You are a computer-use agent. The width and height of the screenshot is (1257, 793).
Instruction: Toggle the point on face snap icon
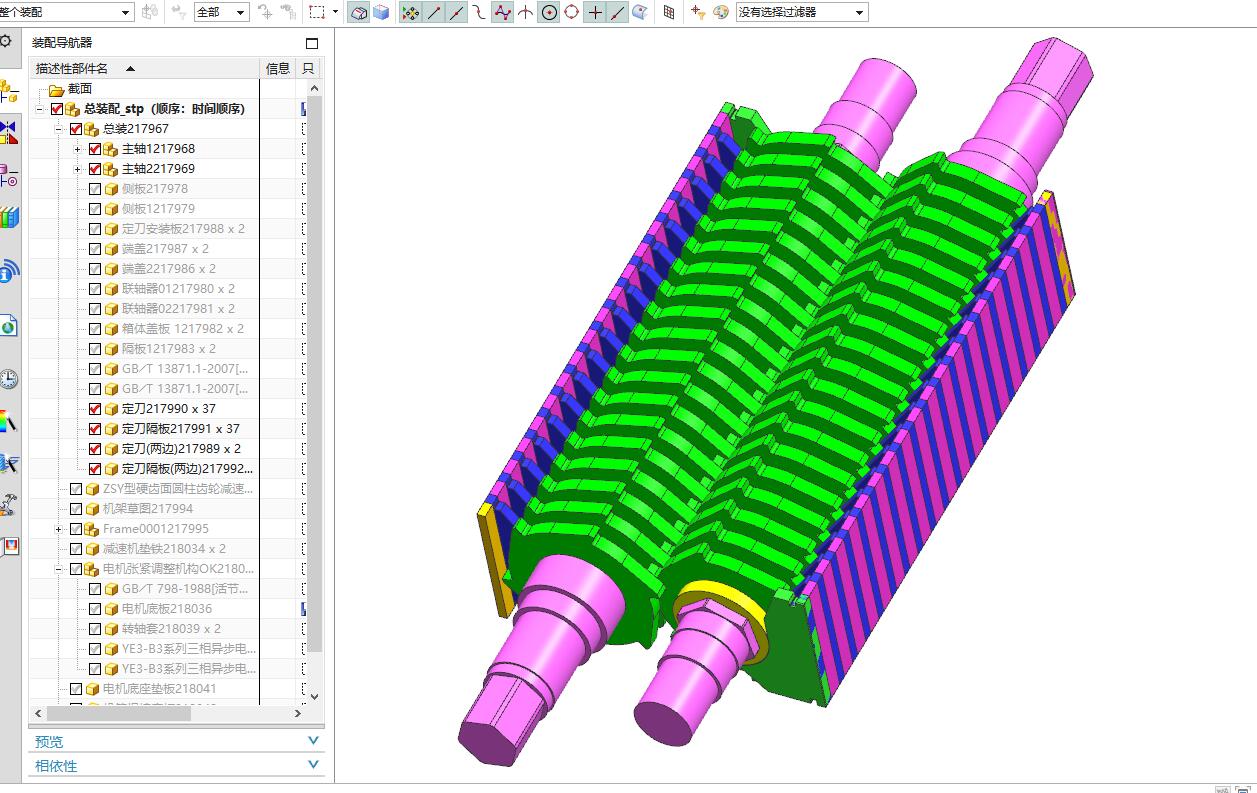coord(640,12)
